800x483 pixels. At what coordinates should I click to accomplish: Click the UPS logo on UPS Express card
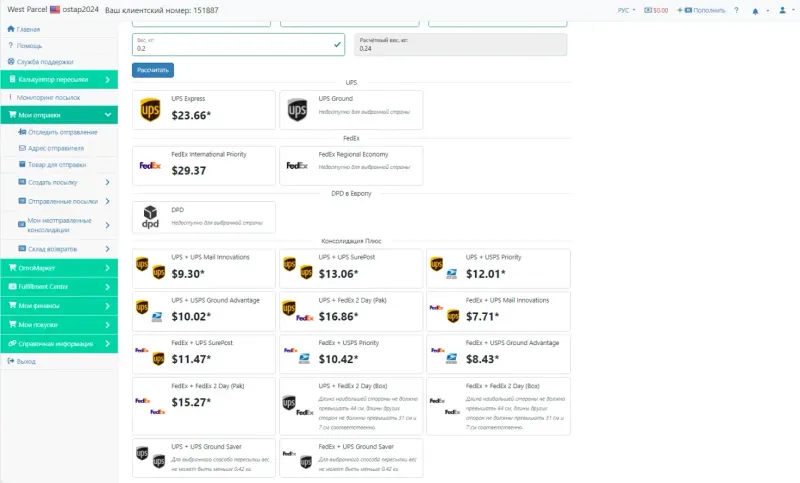point(150,110)
